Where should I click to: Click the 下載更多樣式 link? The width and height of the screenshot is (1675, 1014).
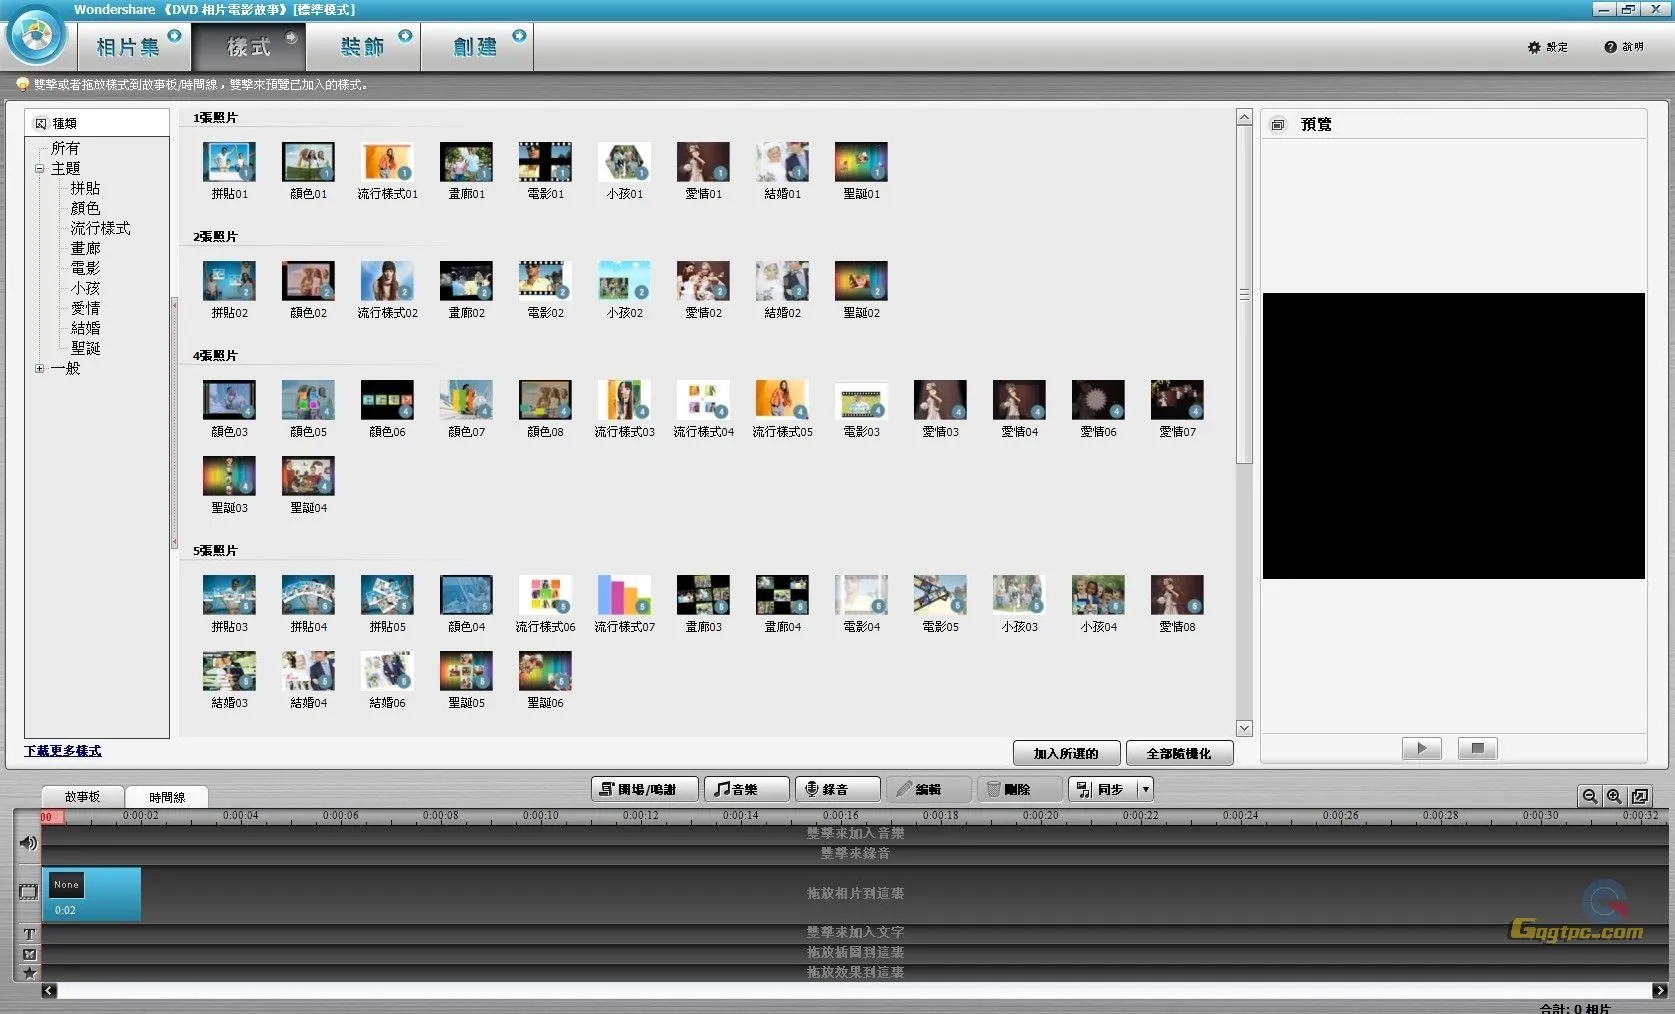(62, 751)
